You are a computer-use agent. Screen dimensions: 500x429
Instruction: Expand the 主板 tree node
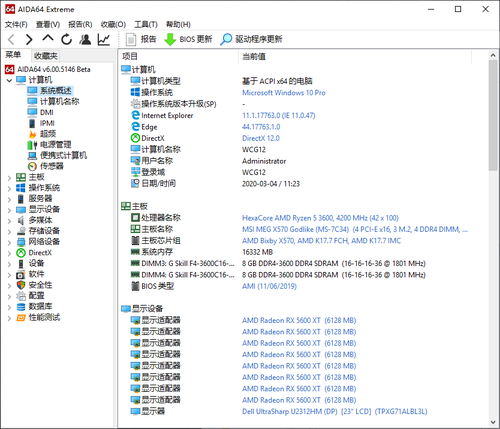pos(9,178)
